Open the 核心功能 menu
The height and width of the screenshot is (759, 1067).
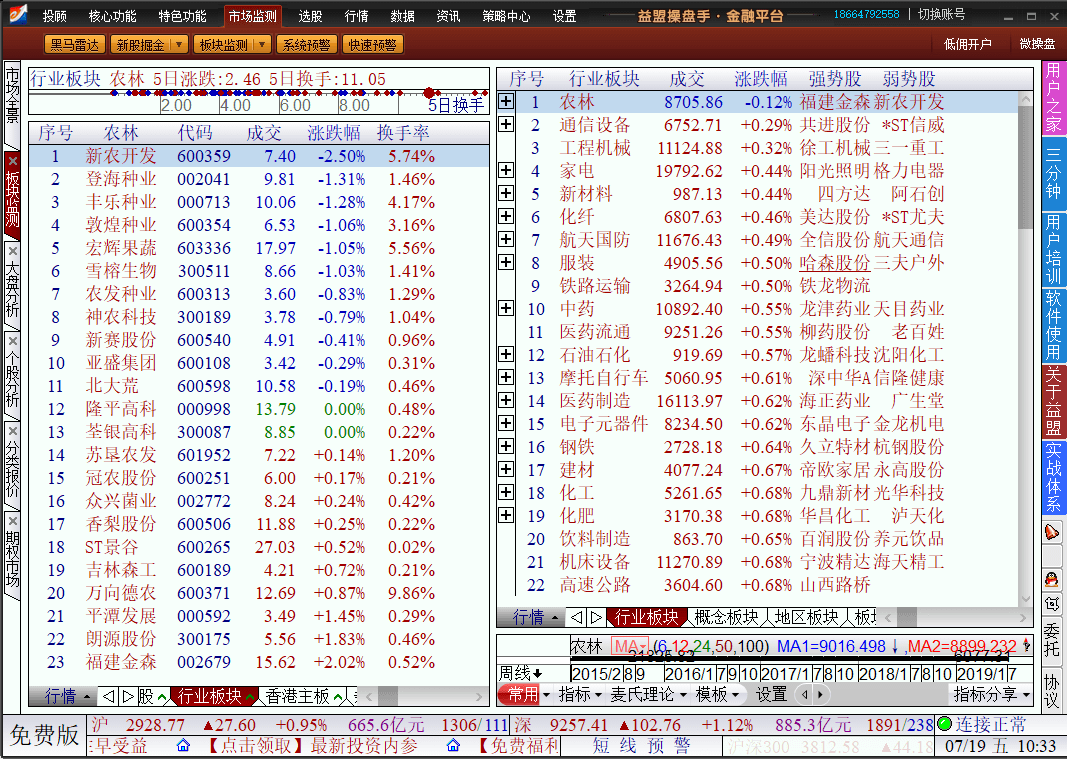point(112,16)
